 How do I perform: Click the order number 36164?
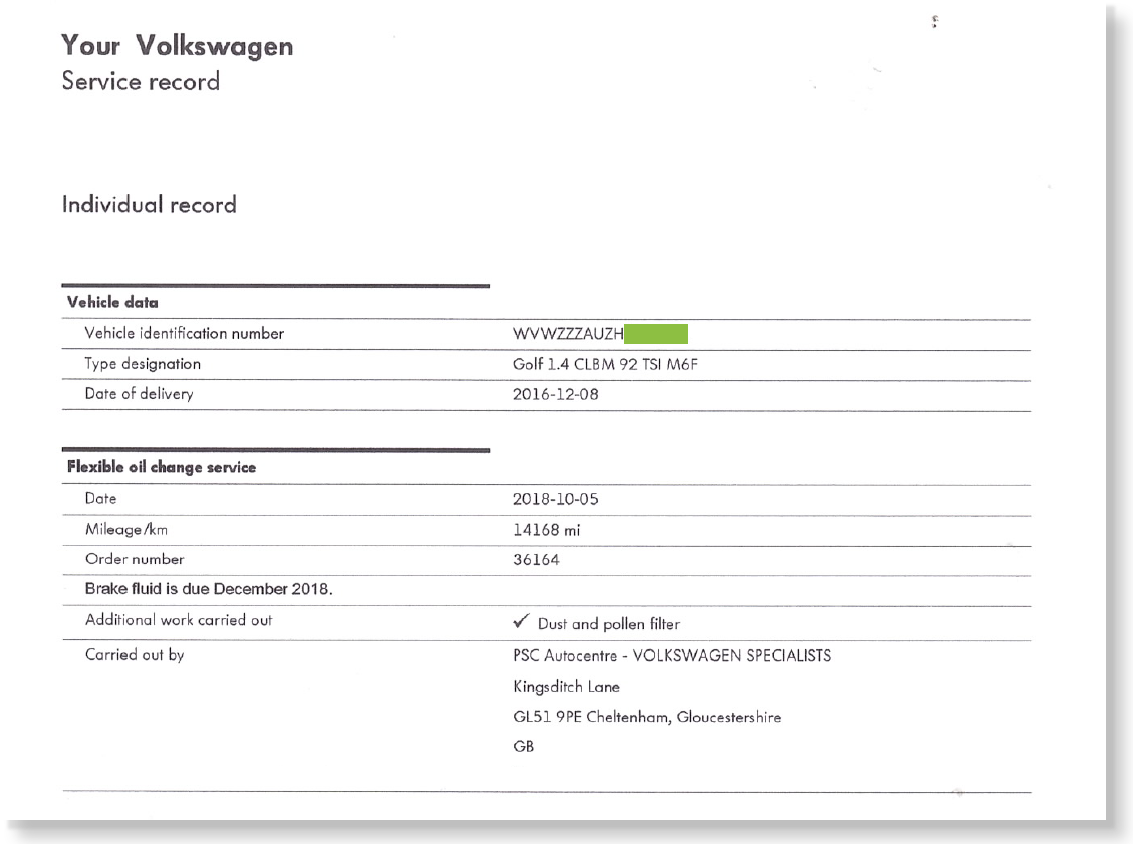(x=536, y=560)
